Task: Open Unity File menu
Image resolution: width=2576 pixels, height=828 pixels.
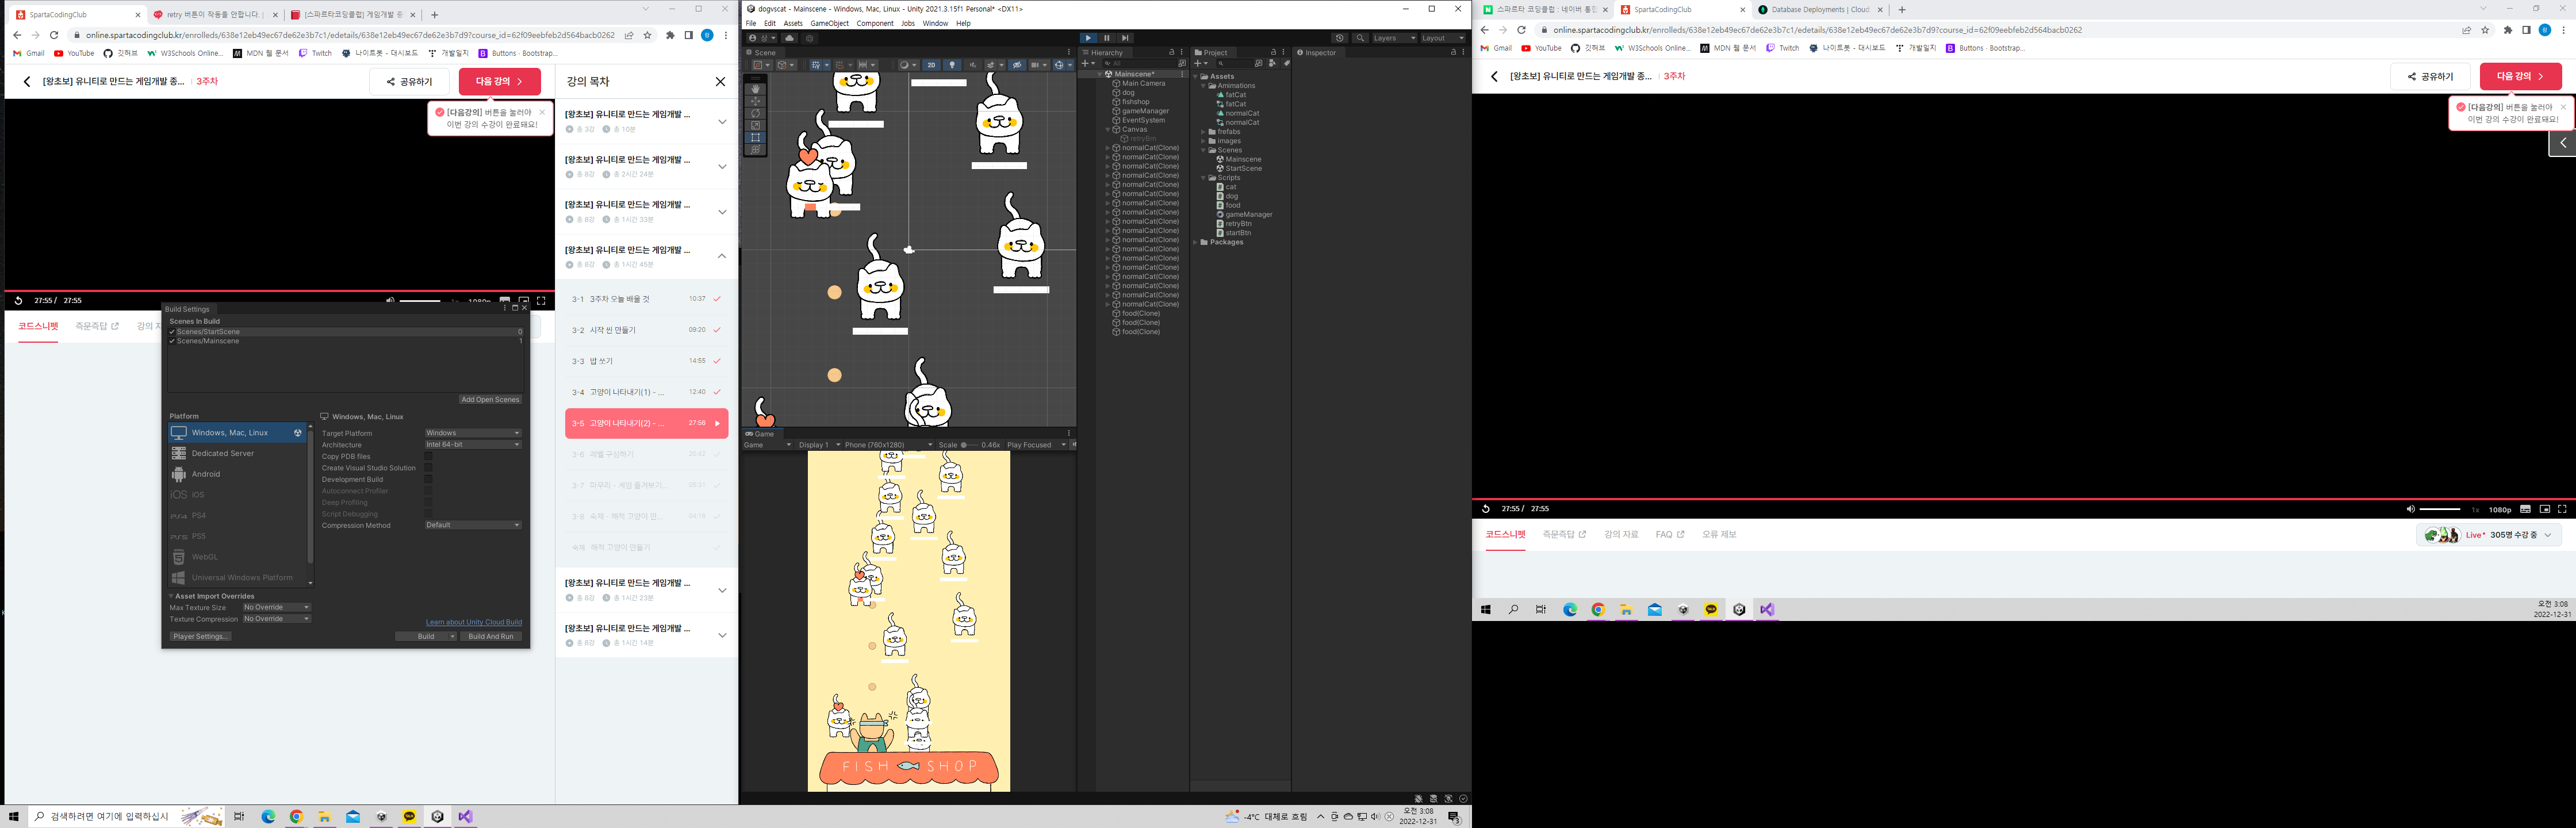Action: (x=751, y=23)
